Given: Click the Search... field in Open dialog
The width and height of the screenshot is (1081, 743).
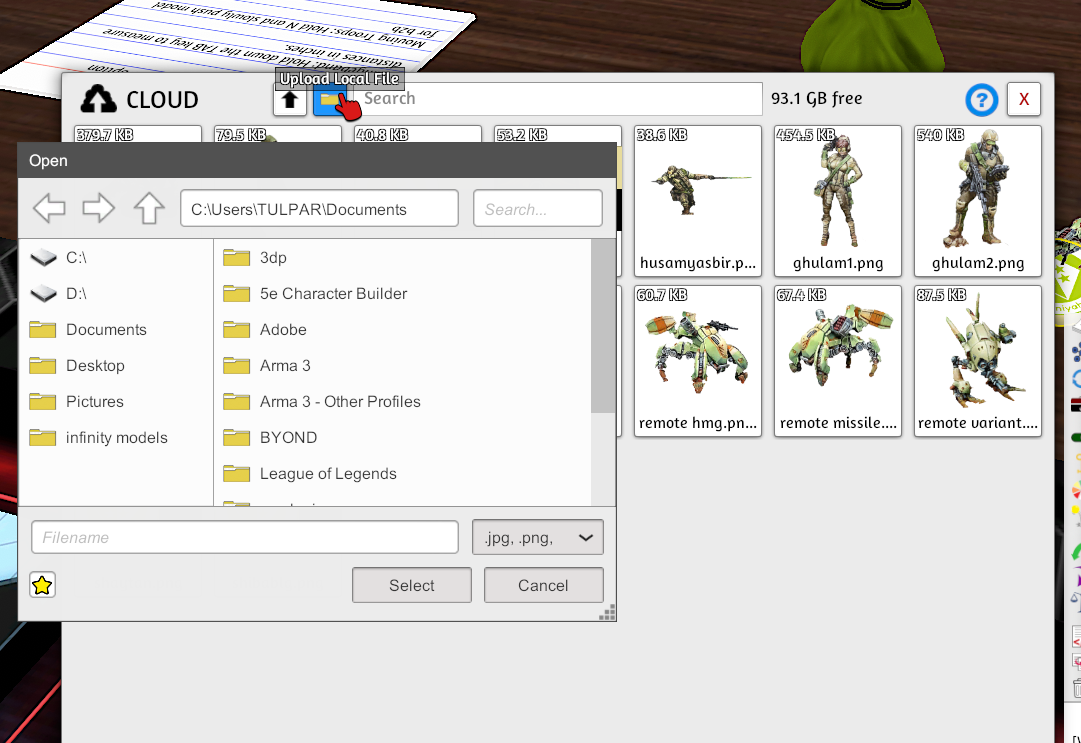Looking at the screenshot, I should (x=538, y=209).
